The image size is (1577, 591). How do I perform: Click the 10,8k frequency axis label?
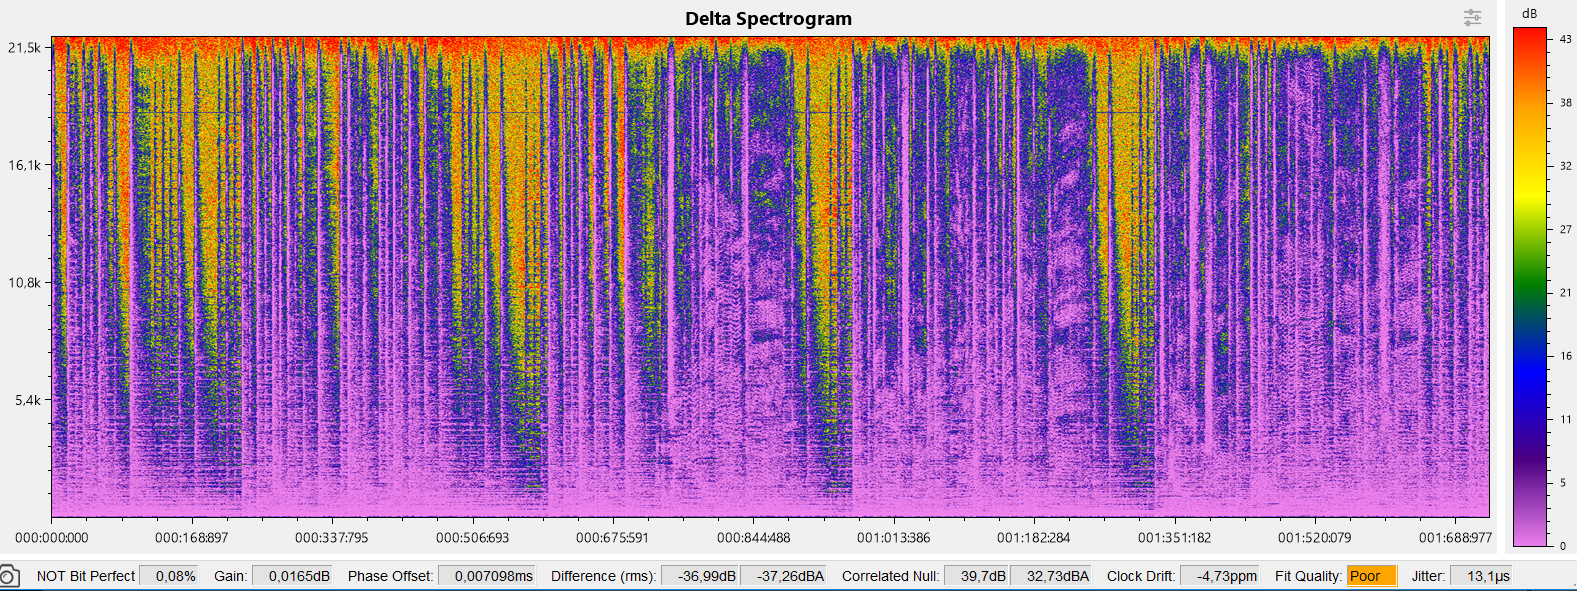click(x=24, y=282)
